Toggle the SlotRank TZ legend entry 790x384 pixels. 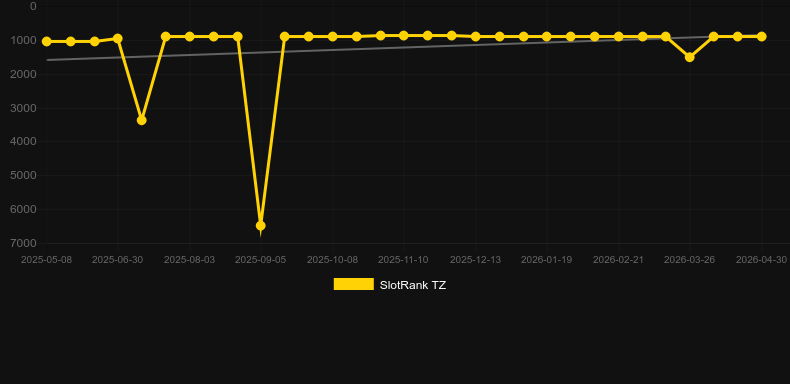point(389,285)
